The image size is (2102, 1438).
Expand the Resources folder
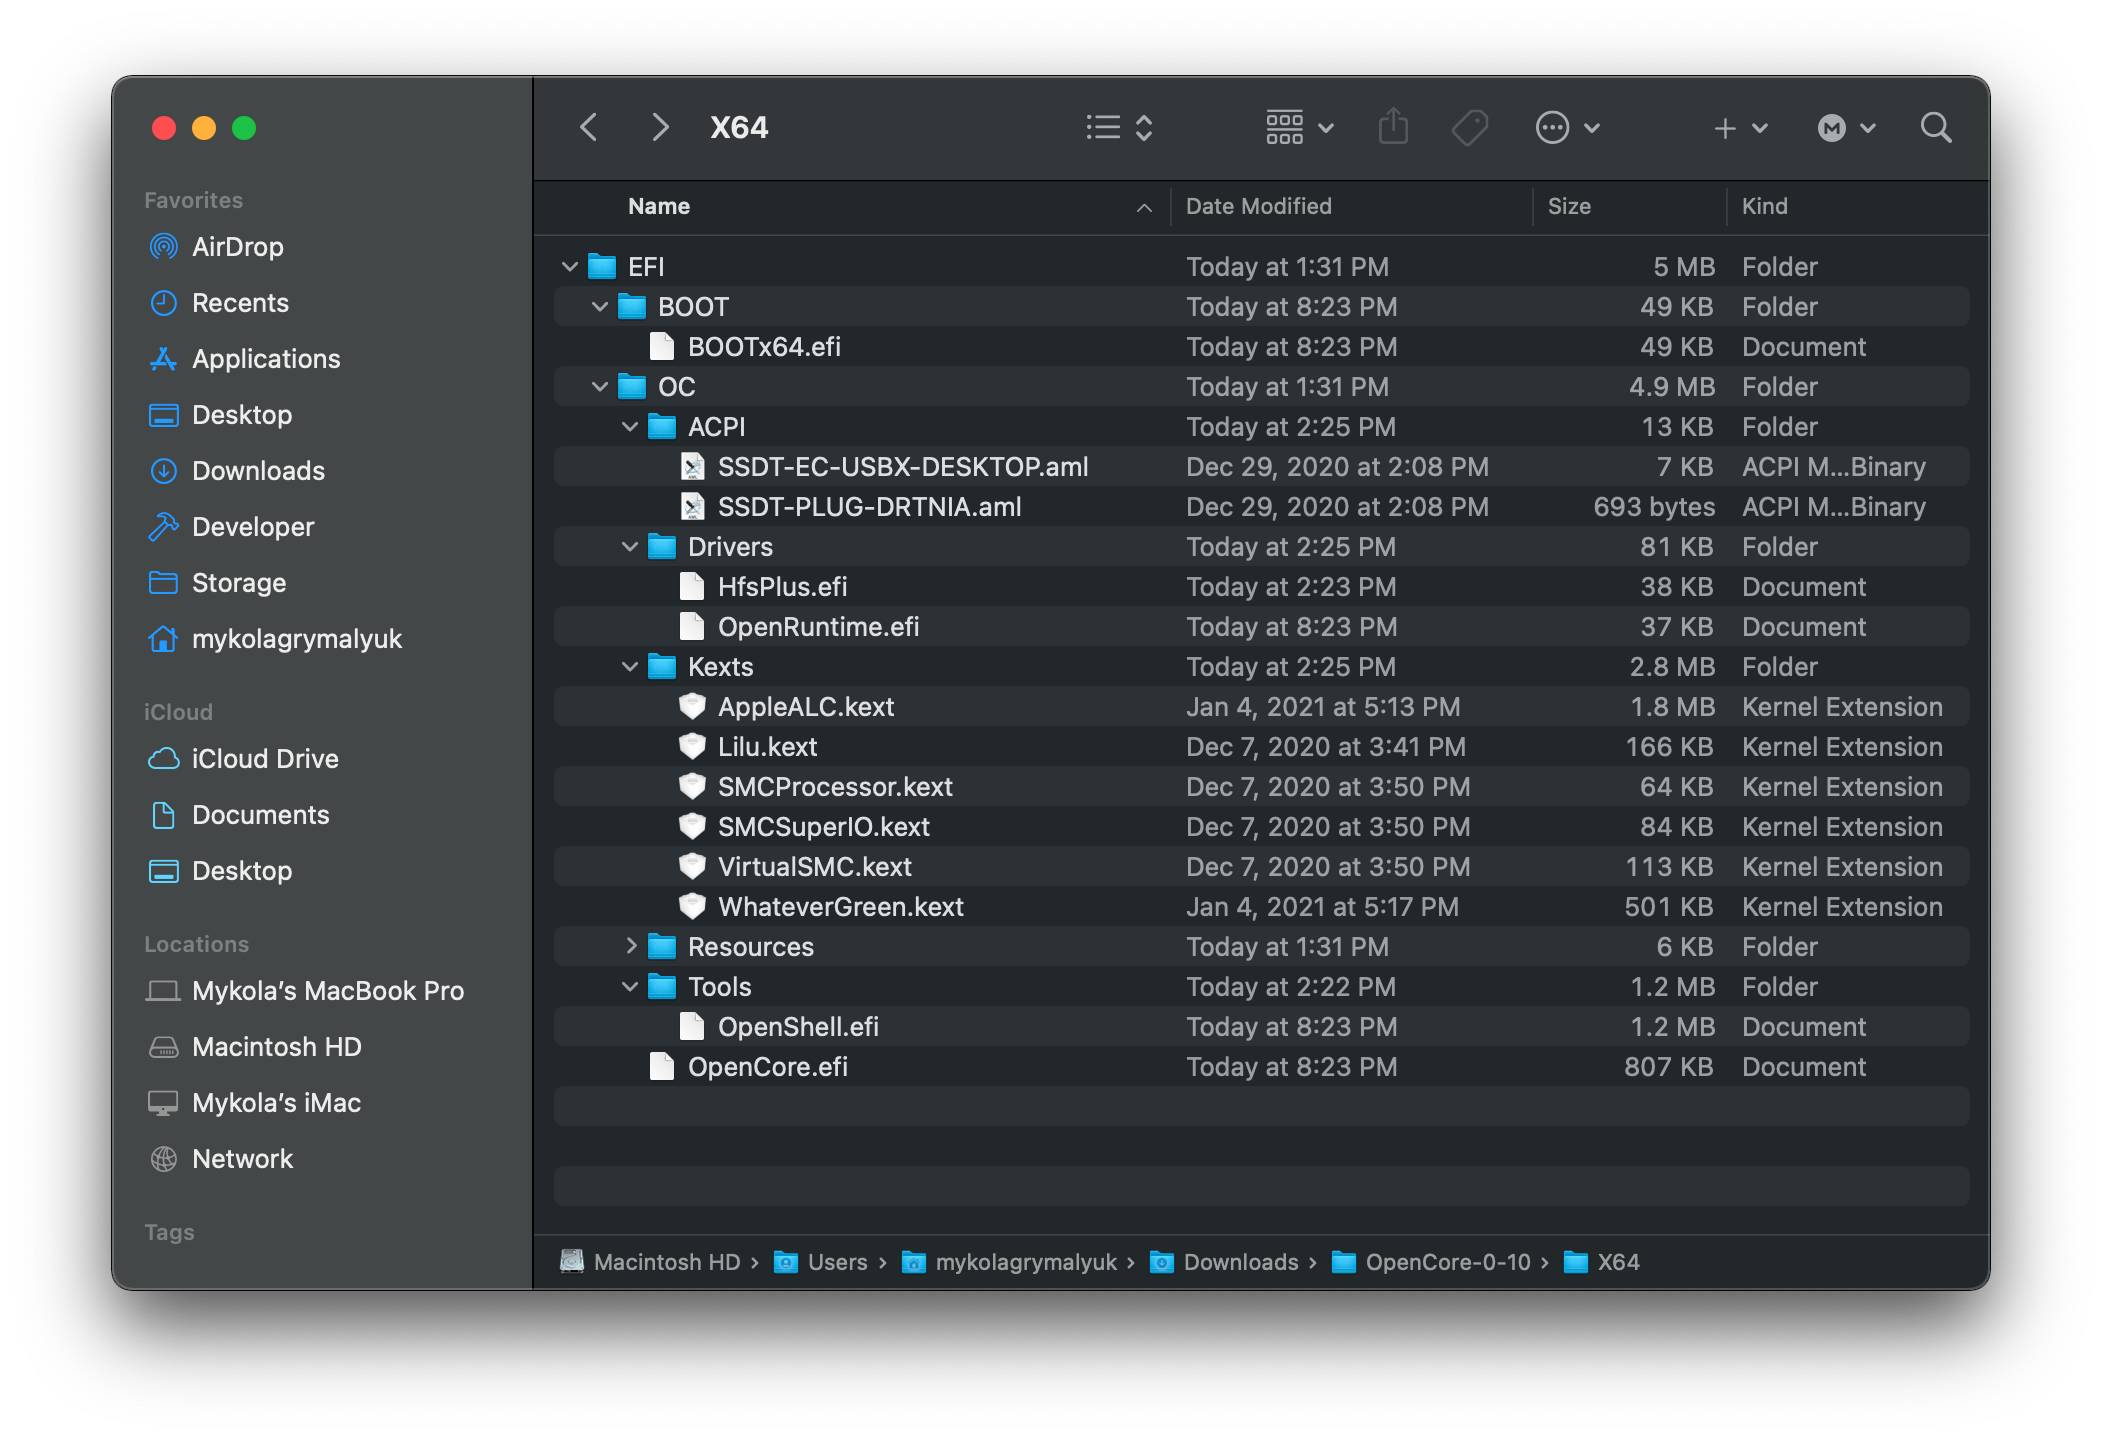[633, 946]
